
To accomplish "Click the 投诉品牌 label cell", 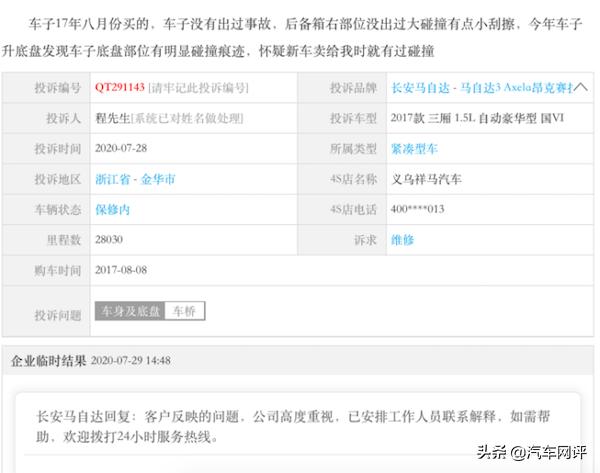I will (x=342, y=88).
